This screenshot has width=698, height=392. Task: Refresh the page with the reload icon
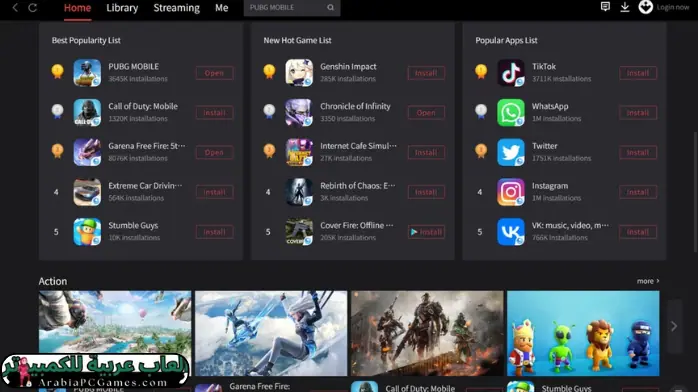pyautogui.click(x=32, y=8)
